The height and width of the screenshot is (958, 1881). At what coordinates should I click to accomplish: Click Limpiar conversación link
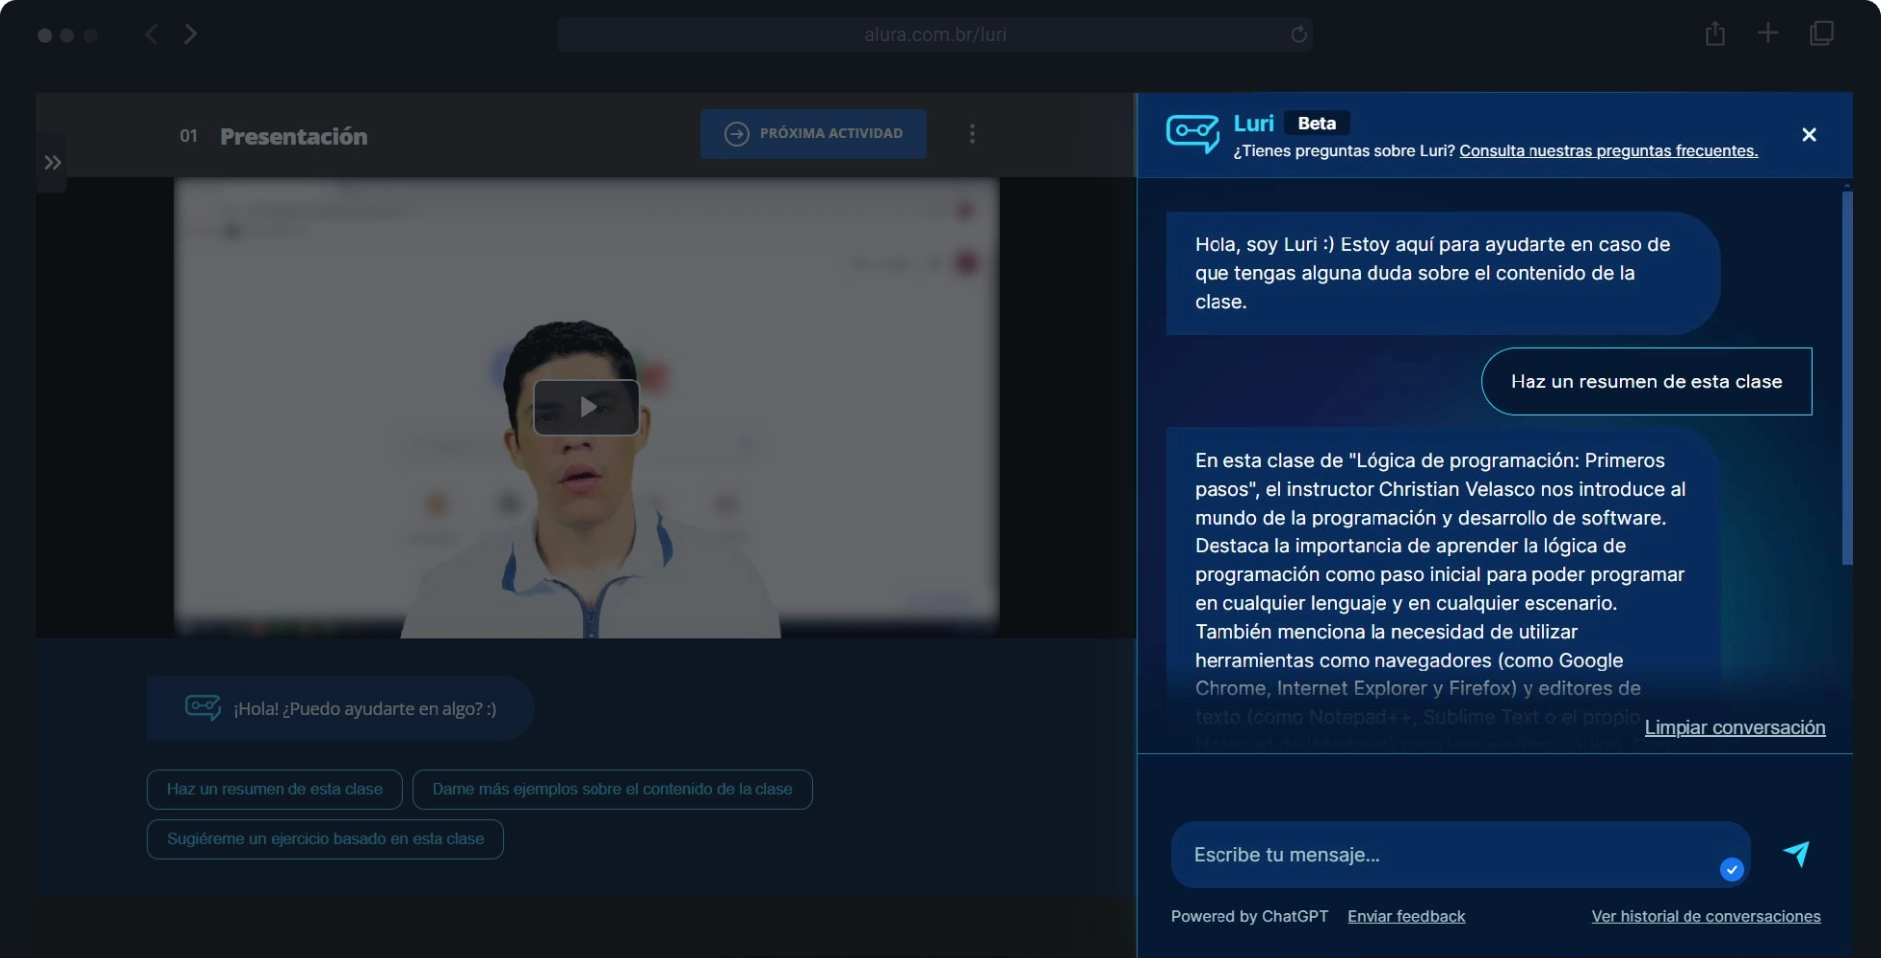(1735, 727)
